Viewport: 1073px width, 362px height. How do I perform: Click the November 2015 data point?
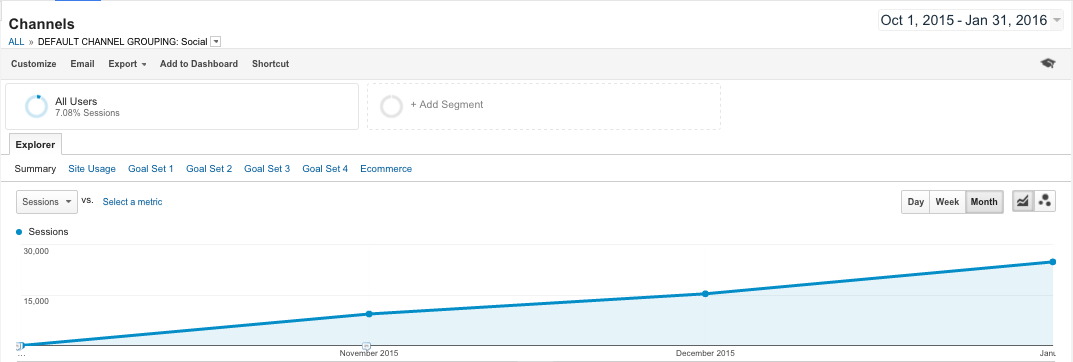point(369,314)
